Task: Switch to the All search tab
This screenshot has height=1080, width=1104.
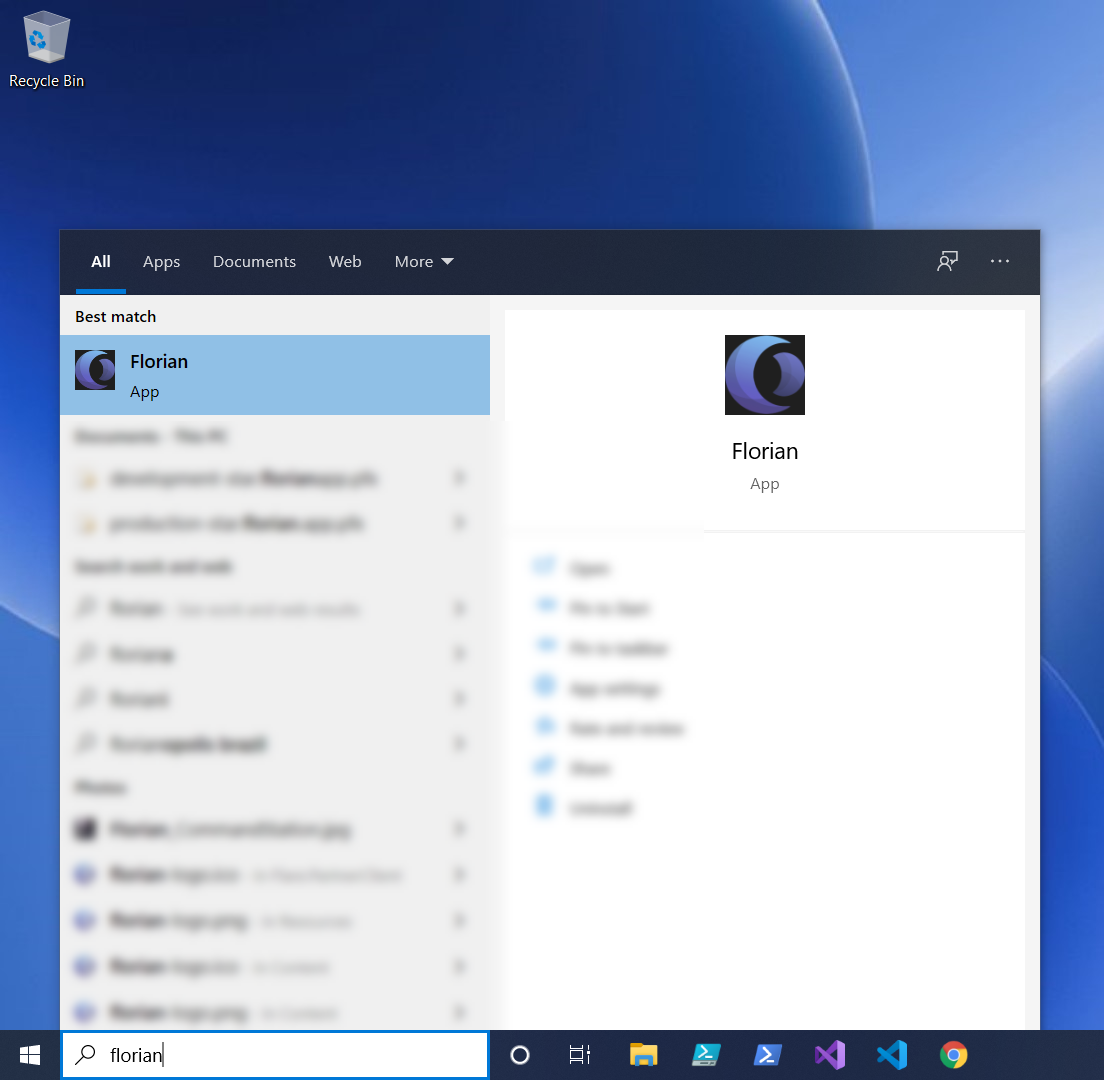Action: pos(101,261)
